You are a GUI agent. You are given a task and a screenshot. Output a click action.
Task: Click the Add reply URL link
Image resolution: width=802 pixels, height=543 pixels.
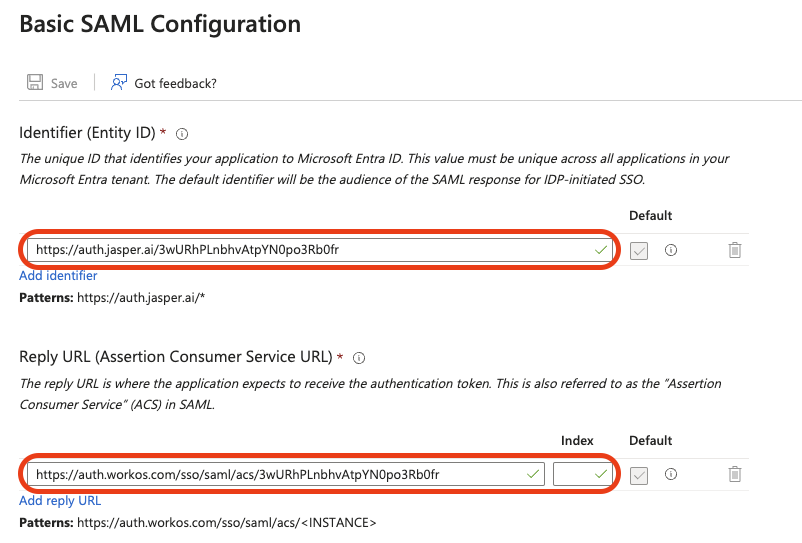(x=60, y=500)
